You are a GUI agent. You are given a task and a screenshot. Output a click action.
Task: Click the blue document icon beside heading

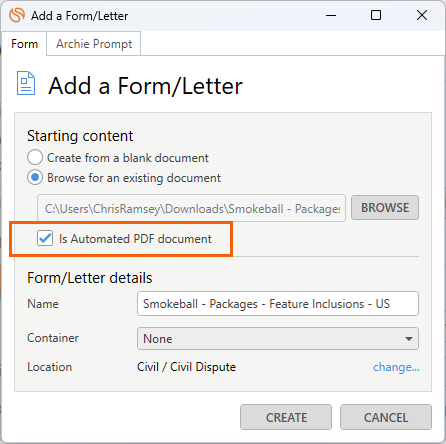tap(26, 83)
